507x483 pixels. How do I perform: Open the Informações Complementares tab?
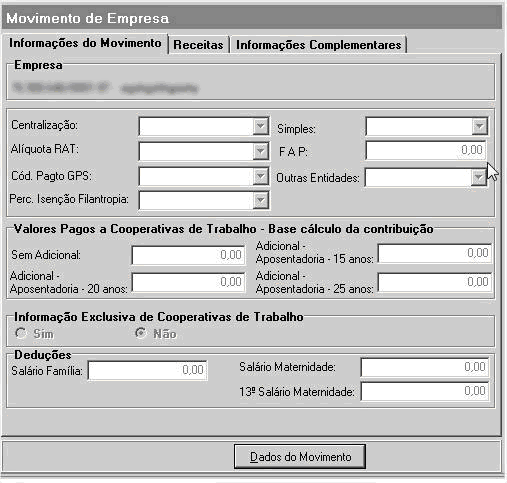coord(318,45)
